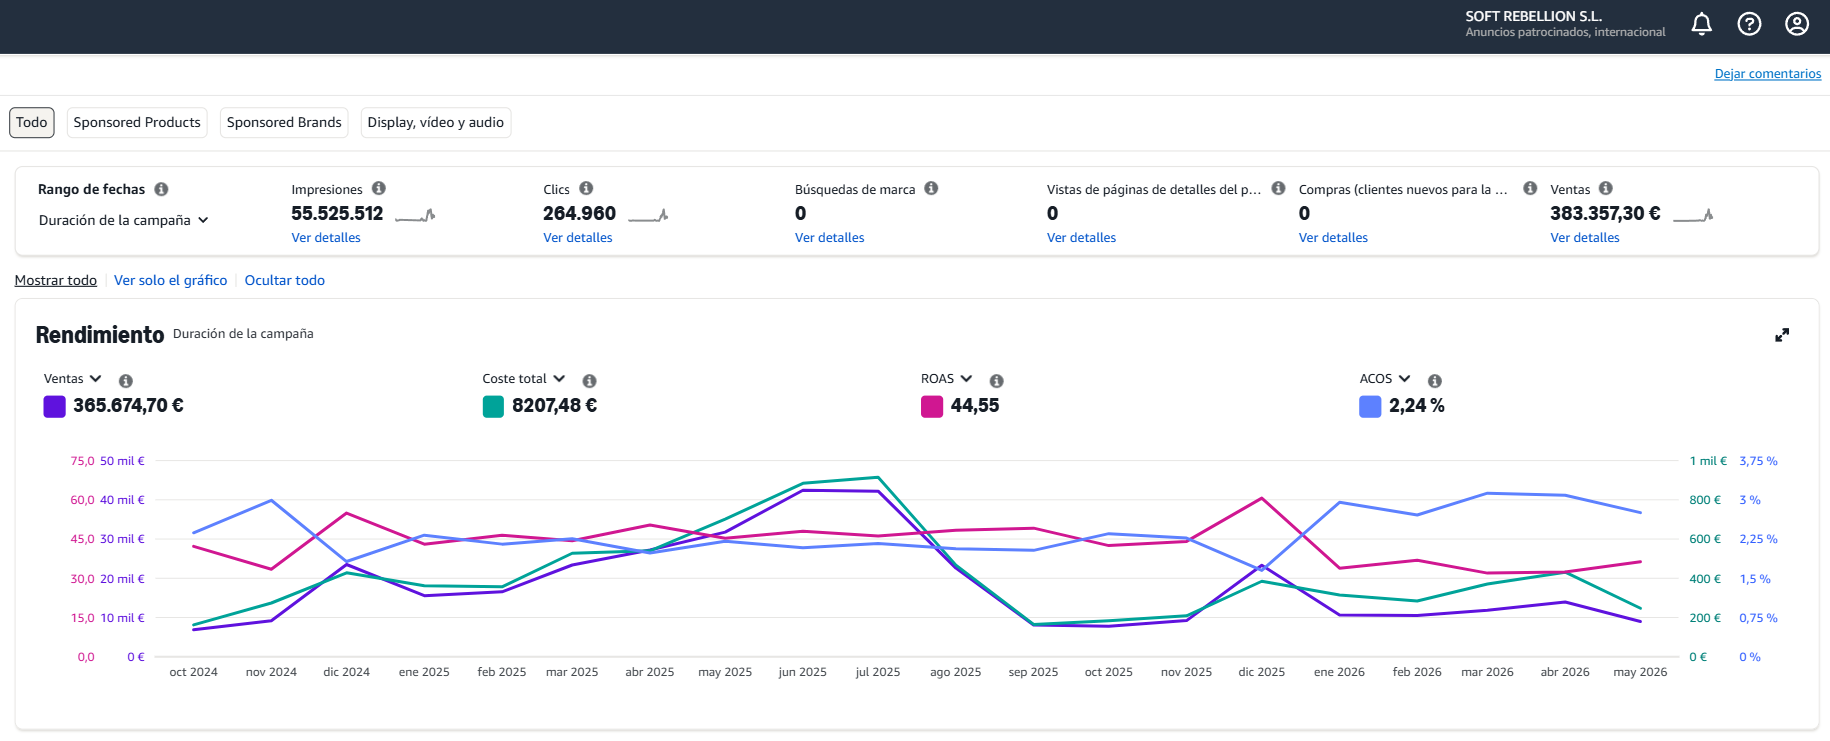The height and width of the screenshot is (741, 1830).
Task: Open the notifications bell icon
Action: (x=1701, y=24)
